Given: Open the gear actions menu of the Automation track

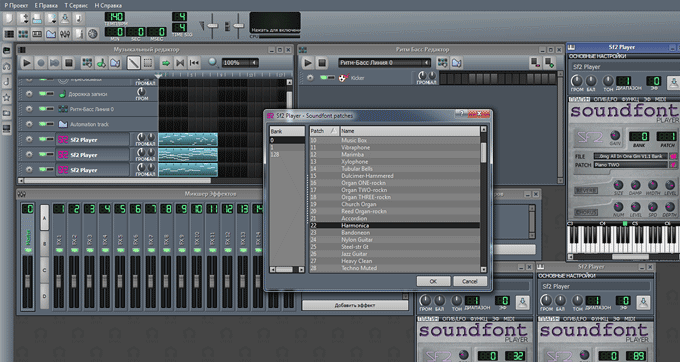Looking at the screenshot, I should [x=29, y=124].
